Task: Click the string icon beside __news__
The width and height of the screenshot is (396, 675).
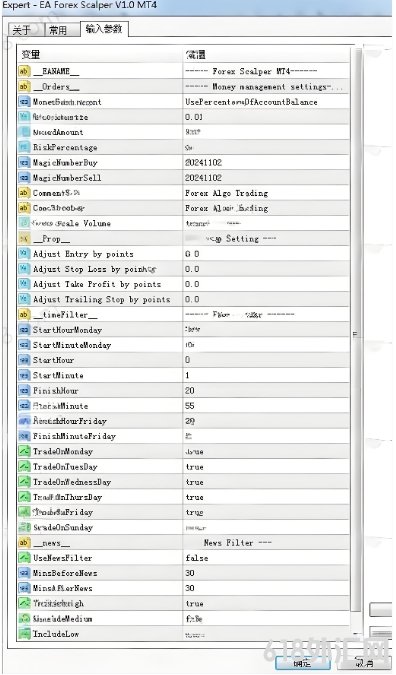Action: pyautogui.click(x=24, y=542)
